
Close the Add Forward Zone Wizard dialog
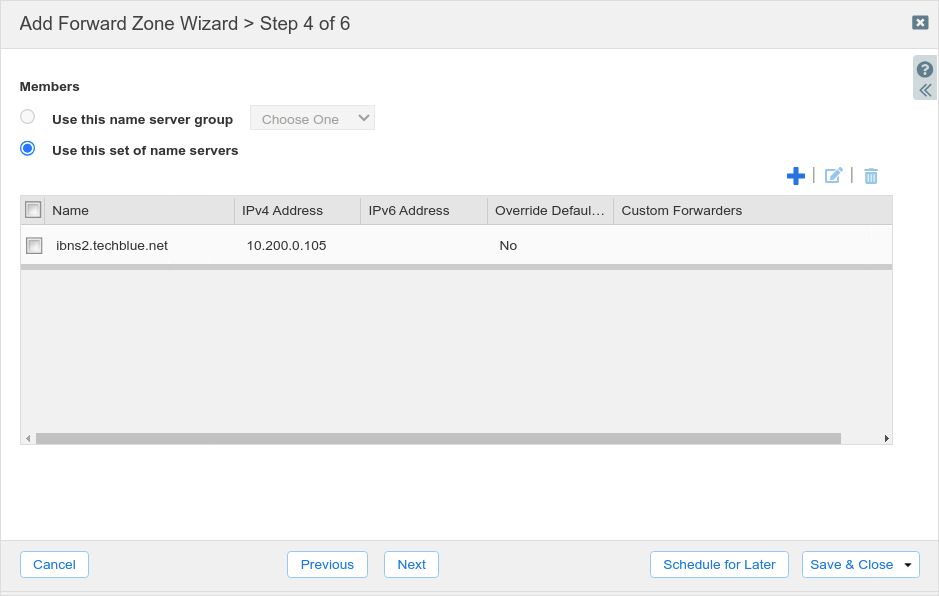coord(920,23)
